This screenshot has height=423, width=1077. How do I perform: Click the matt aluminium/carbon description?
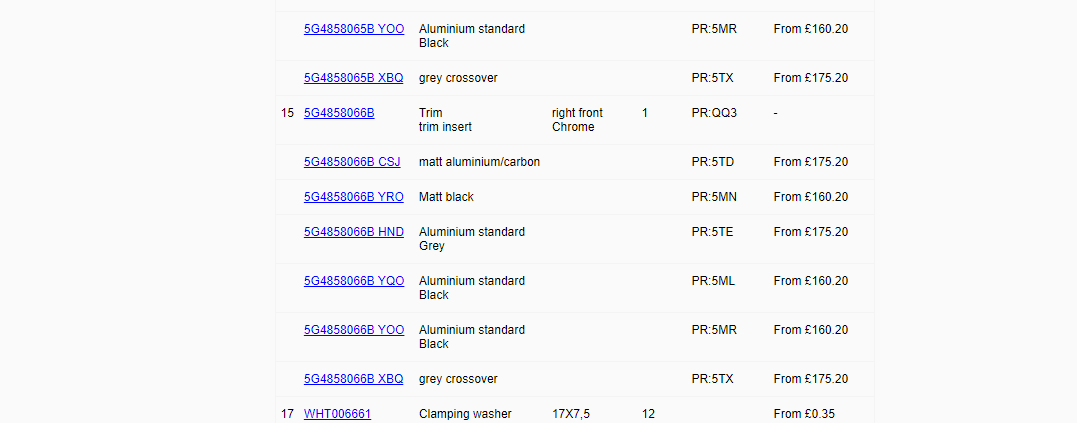pos(479,162)
